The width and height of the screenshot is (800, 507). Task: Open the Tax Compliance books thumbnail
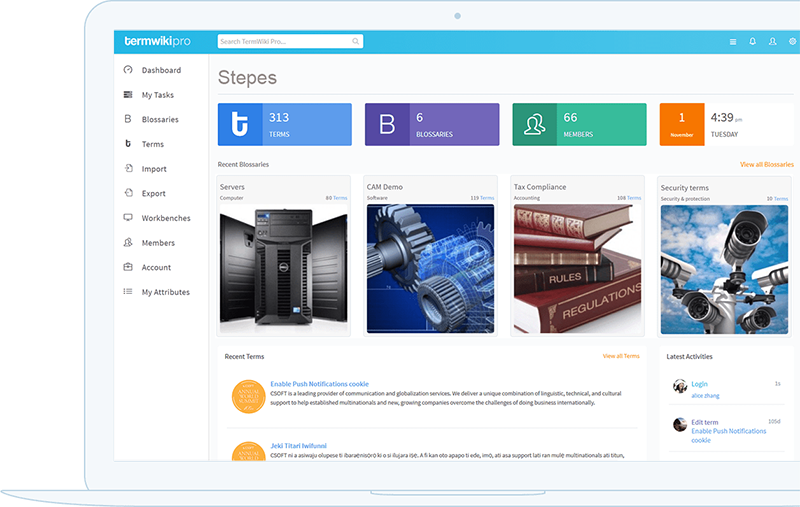pos(577,269)
